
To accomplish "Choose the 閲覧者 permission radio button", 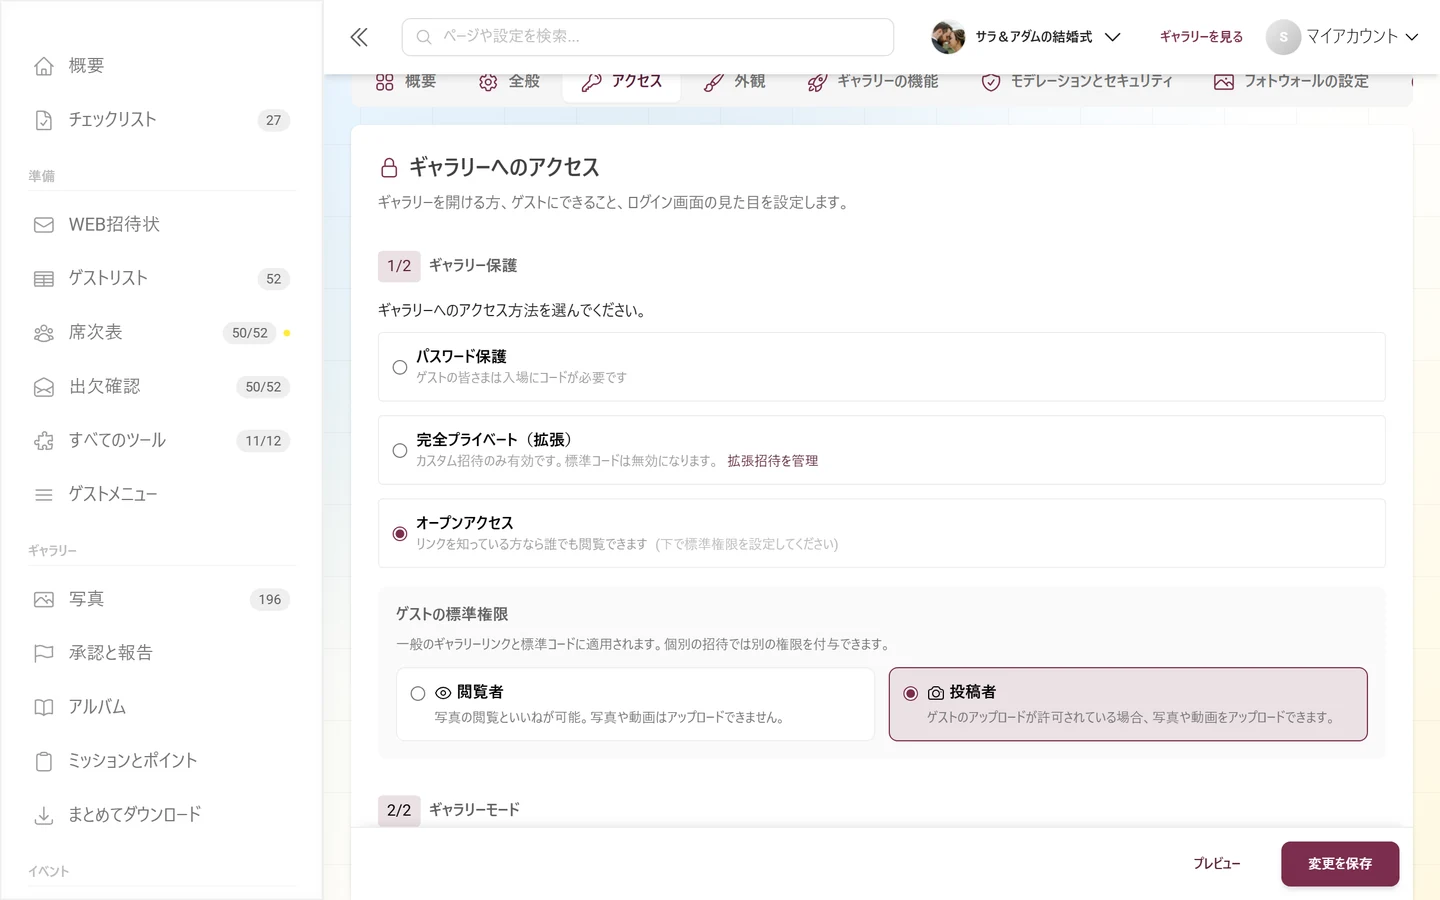I will click(x=418, y=693).
